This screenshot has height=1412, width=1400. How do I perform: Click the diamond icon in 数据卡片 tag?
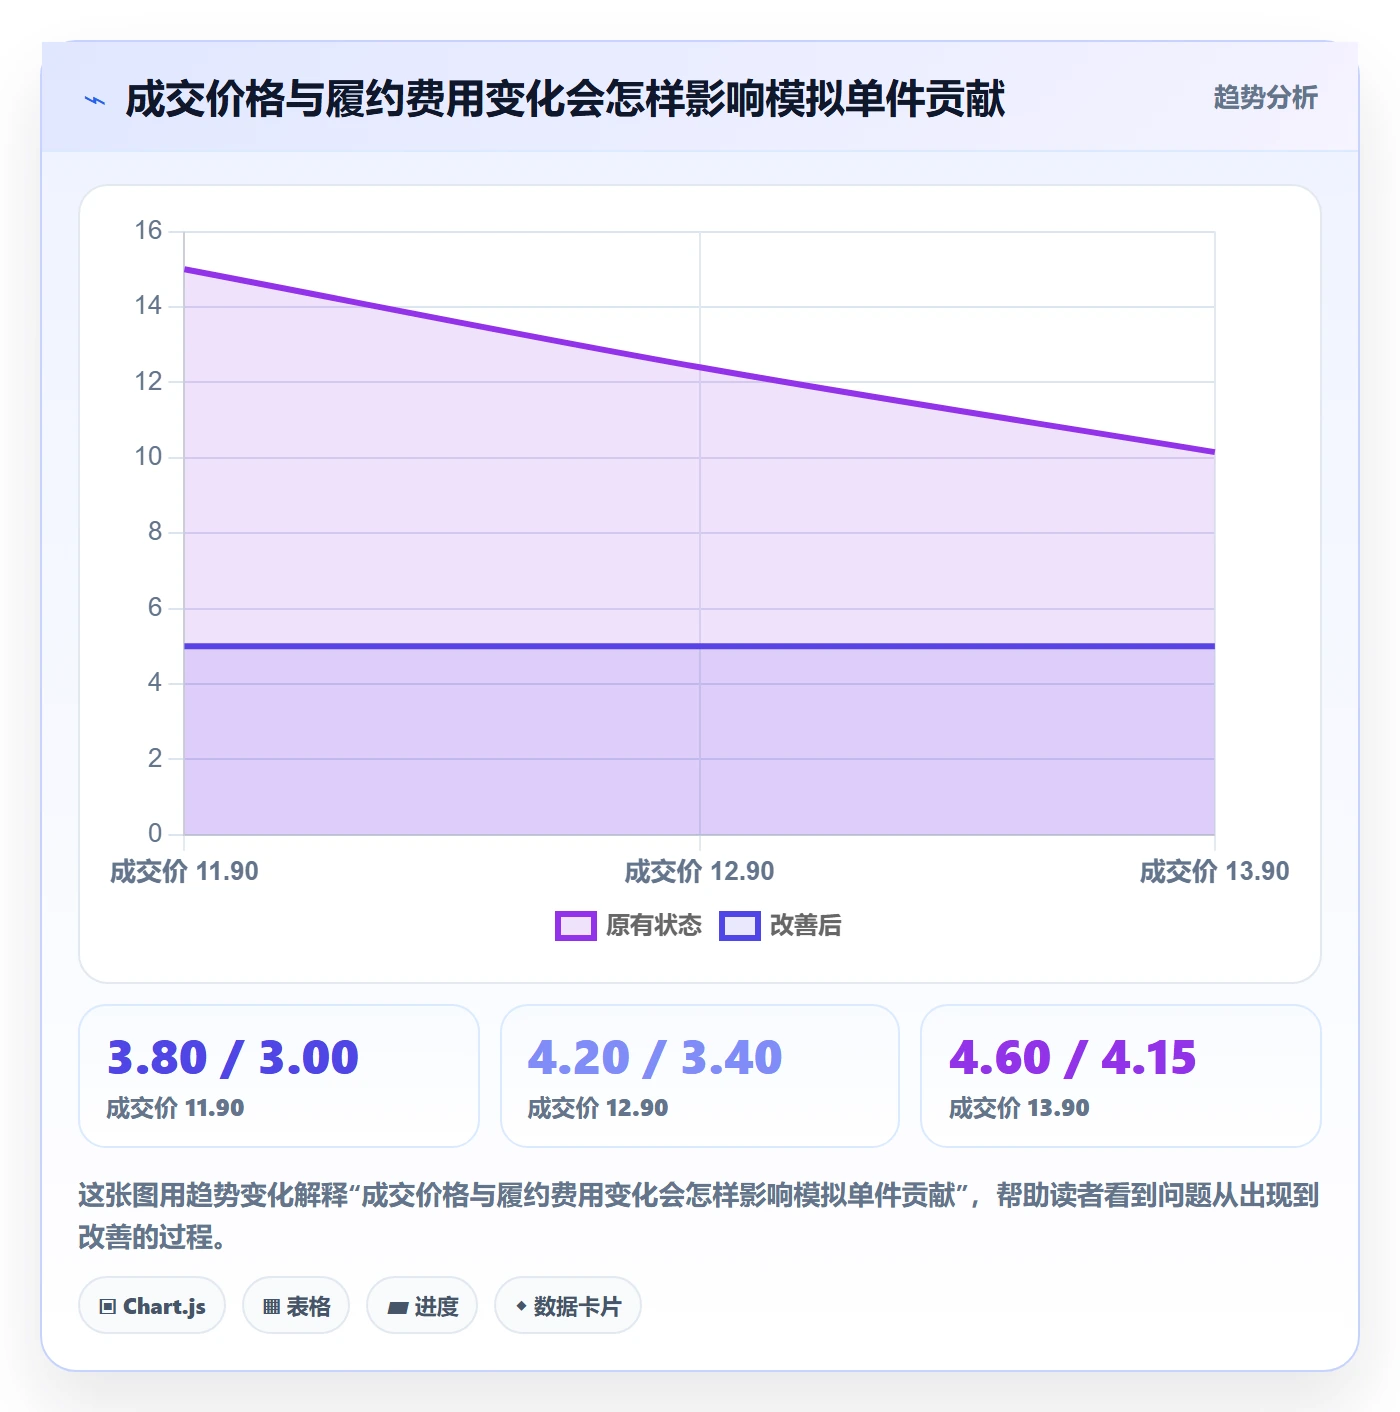521,1306
